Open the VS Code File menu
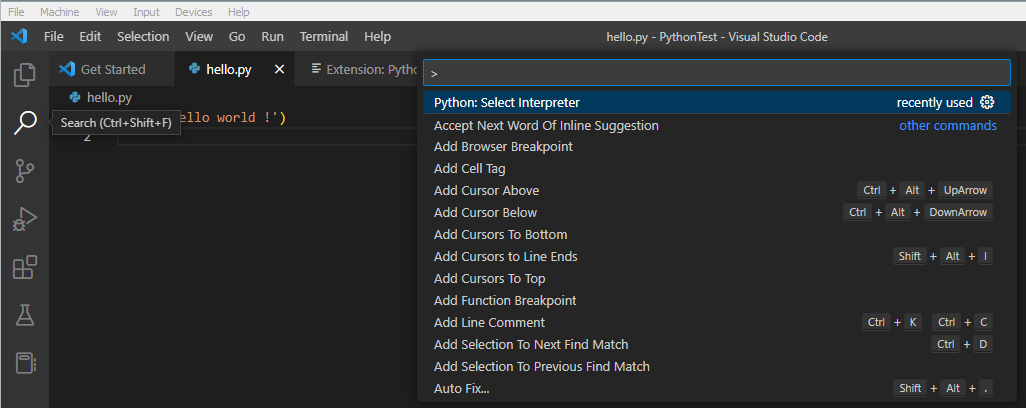 pyautogui.click(x=54, y=37)
